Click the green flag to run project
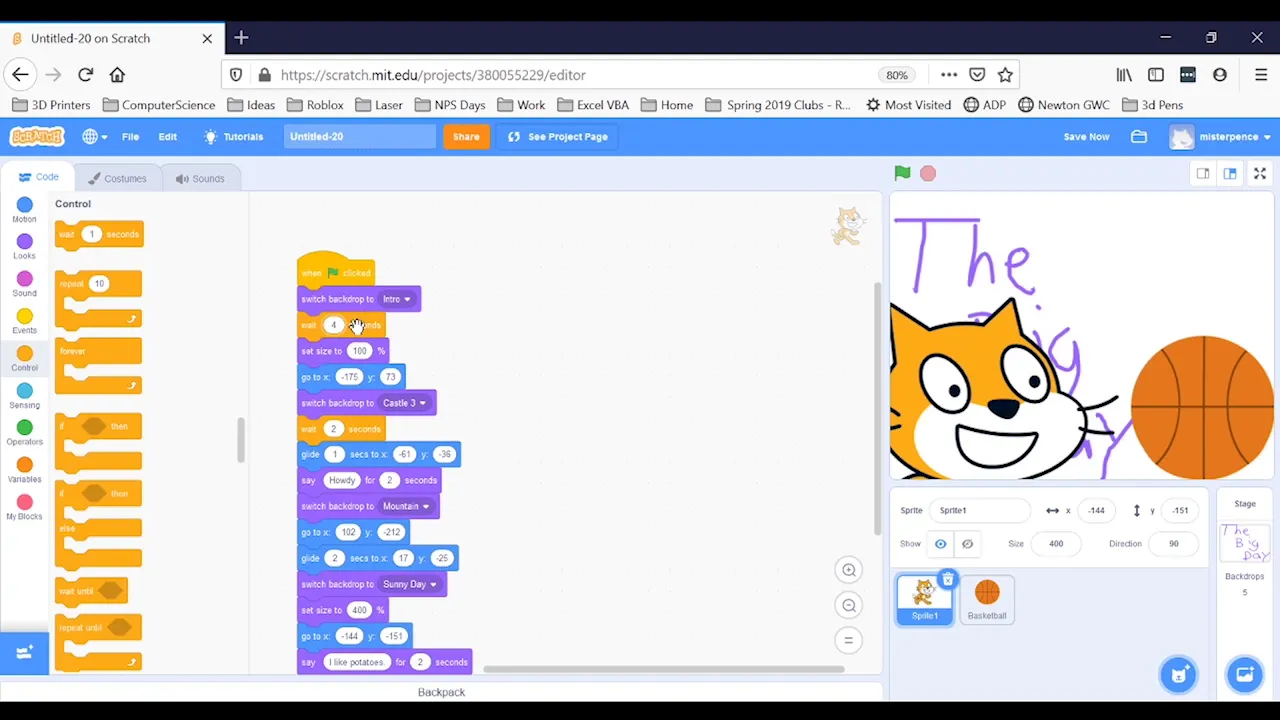The image size is (1280, 720). 902,173
